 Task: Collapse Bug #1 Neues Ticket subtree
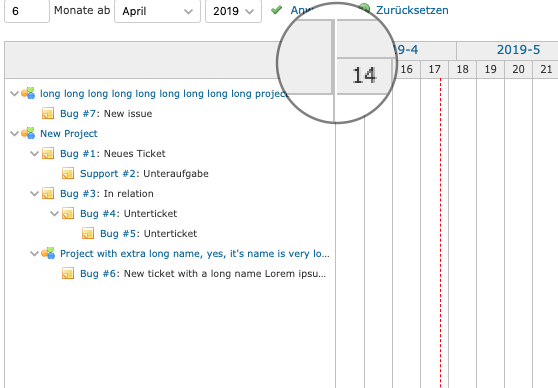(34, 153)
